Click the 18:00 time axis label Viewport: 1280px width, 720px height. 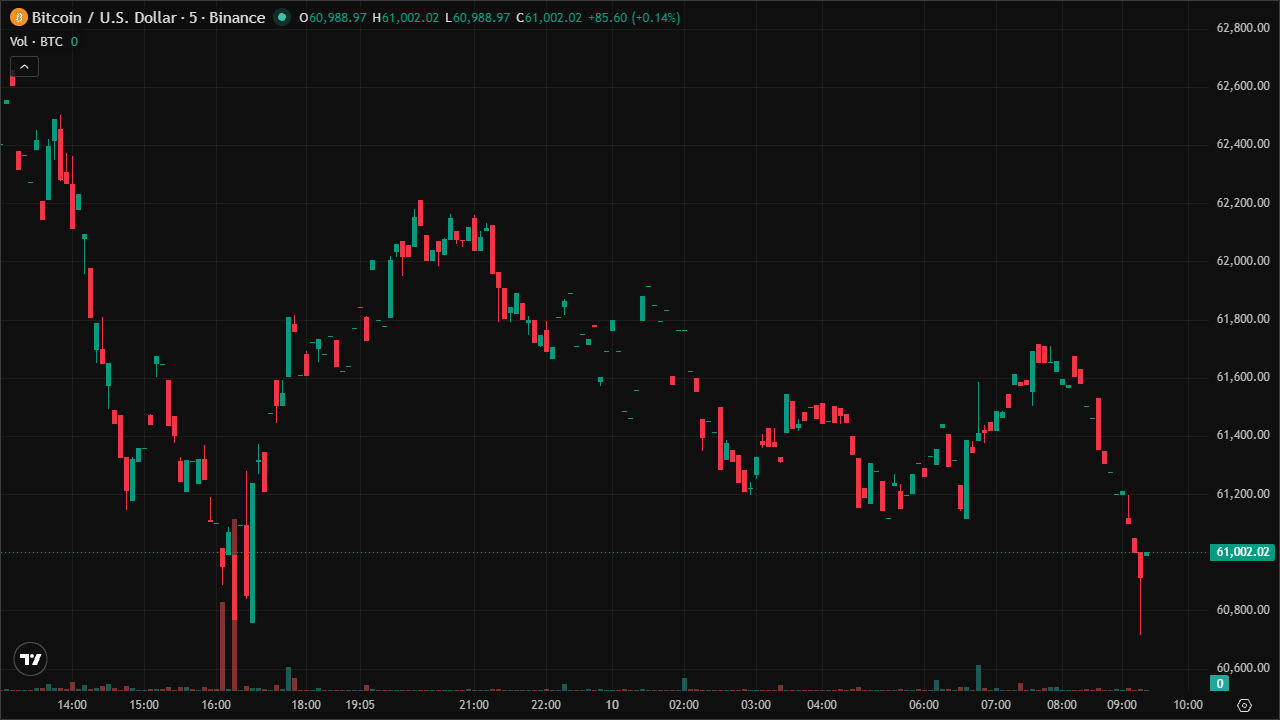[306, 705]
